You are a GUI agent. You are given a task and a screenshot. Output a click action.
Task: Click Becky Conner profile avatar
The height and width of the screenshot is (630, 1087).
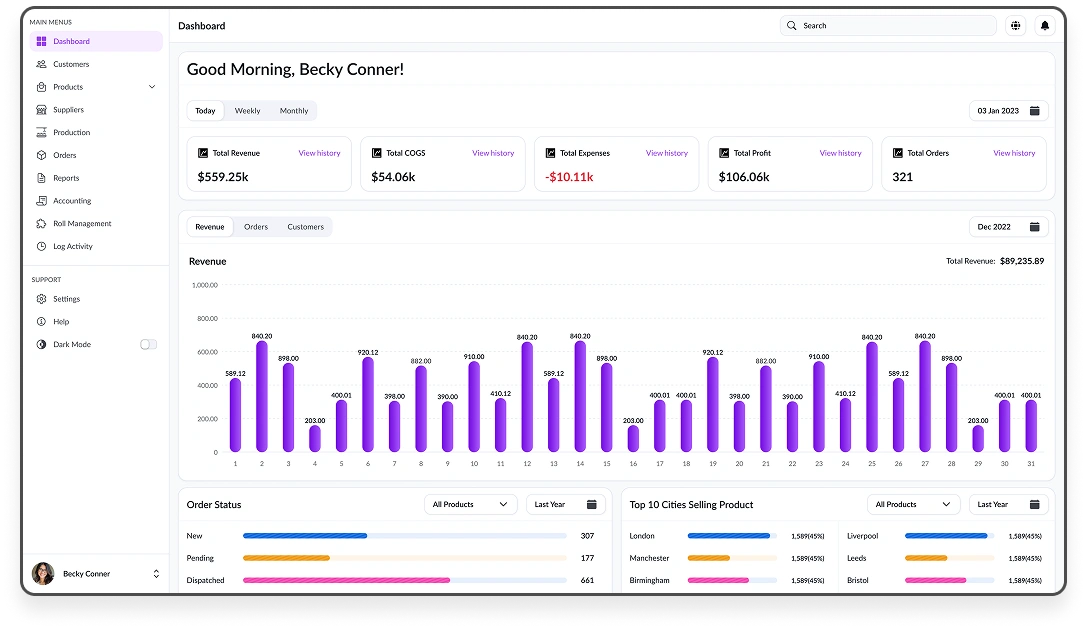pos(43,574)
